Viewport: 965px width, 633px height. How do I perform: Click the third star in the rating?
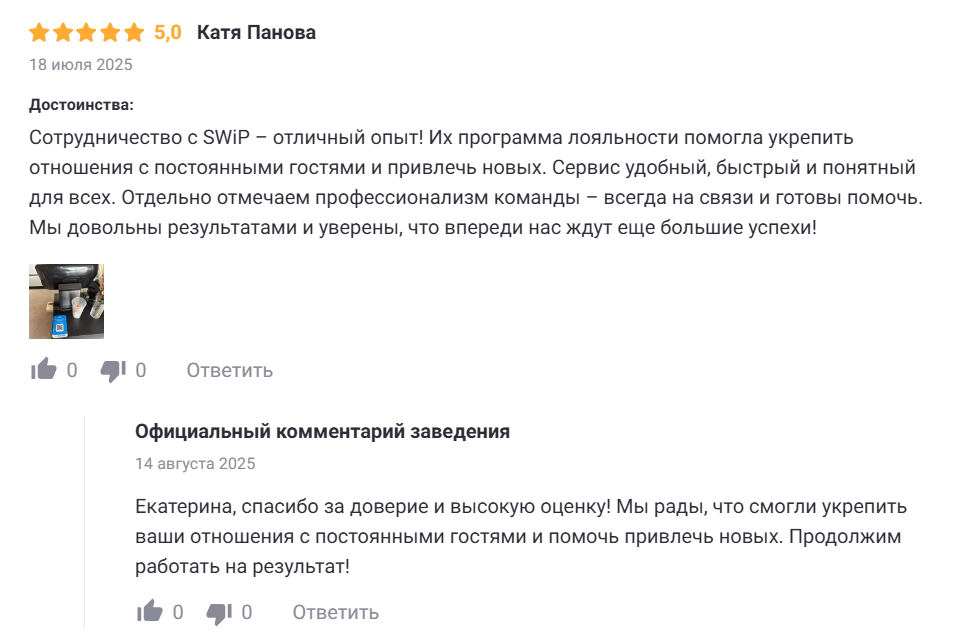(x=88, y=33)
